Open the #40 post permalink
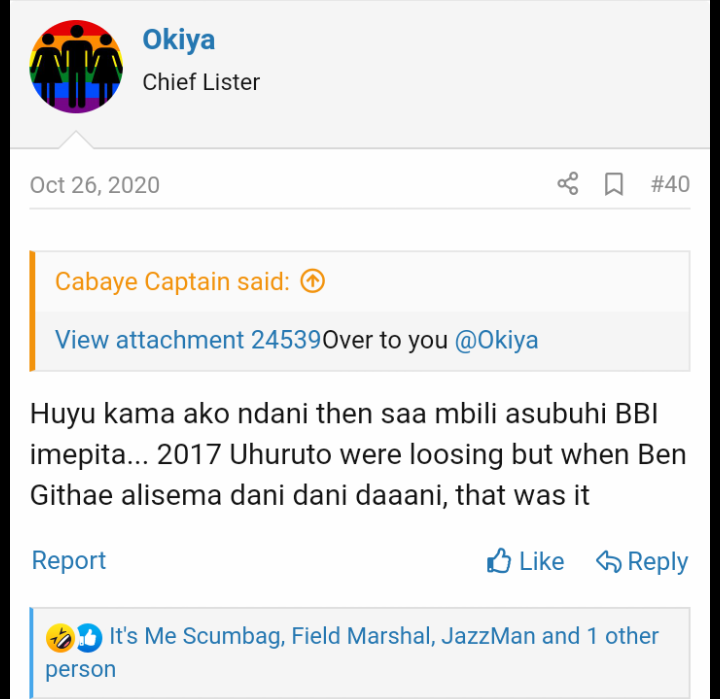Image resolution: width=720 pixels, height=699 pixels. [x=670, y=184]
